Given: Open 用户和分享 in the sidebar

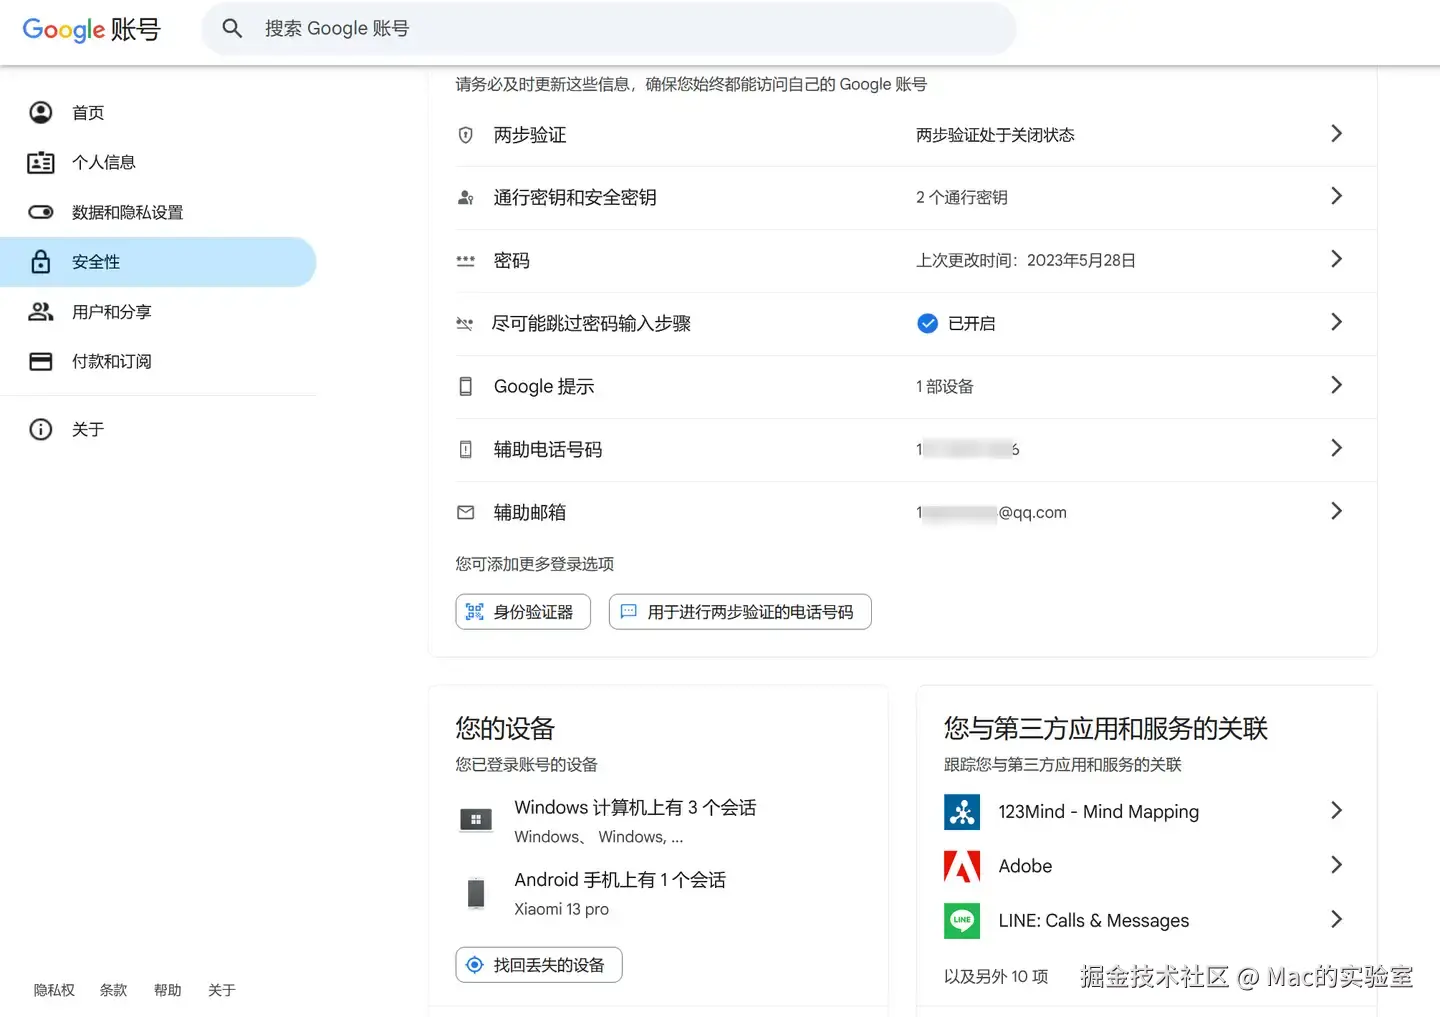Looking at the screenshot, I should [x=158, y=312].
